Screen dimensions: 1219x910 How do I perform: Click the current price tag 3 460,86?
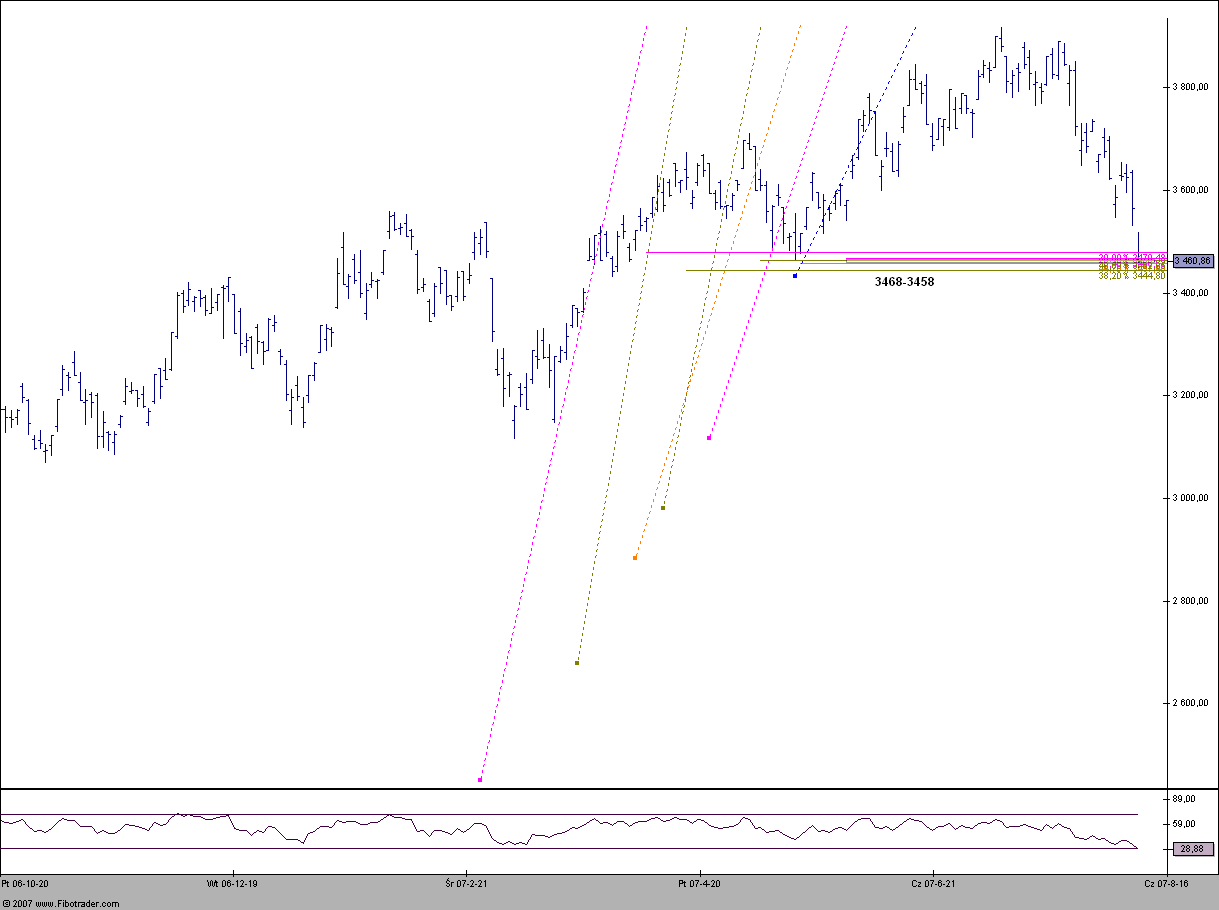pyautogui.click(x=1193, y=260)
